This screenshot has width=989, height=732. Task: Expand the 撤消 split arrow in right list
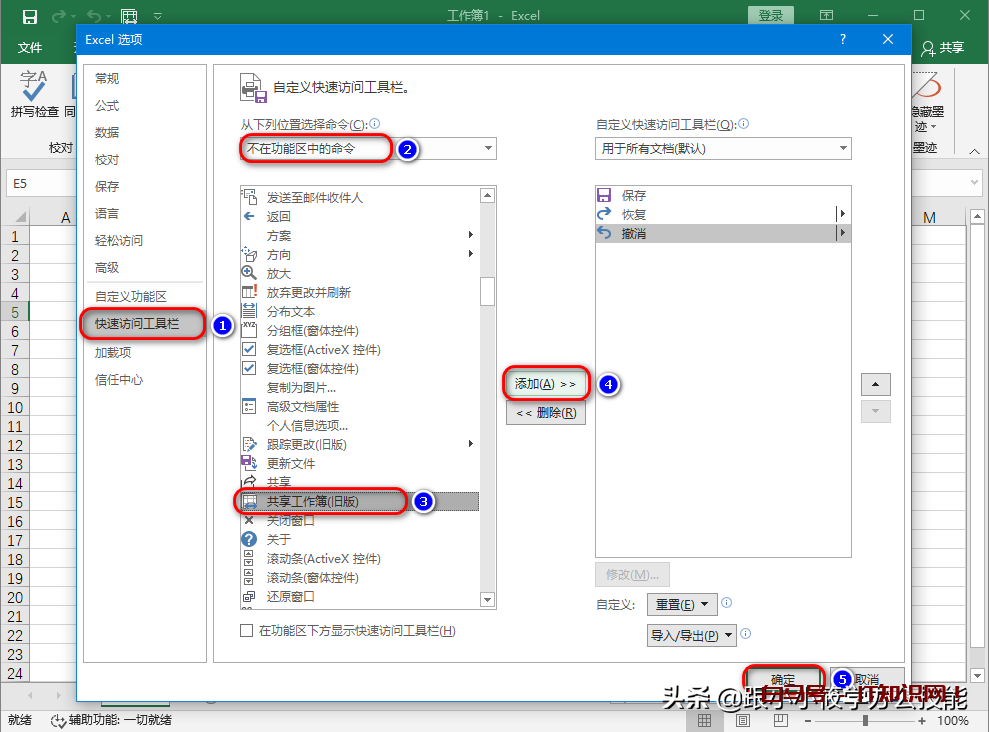point(843,233)
